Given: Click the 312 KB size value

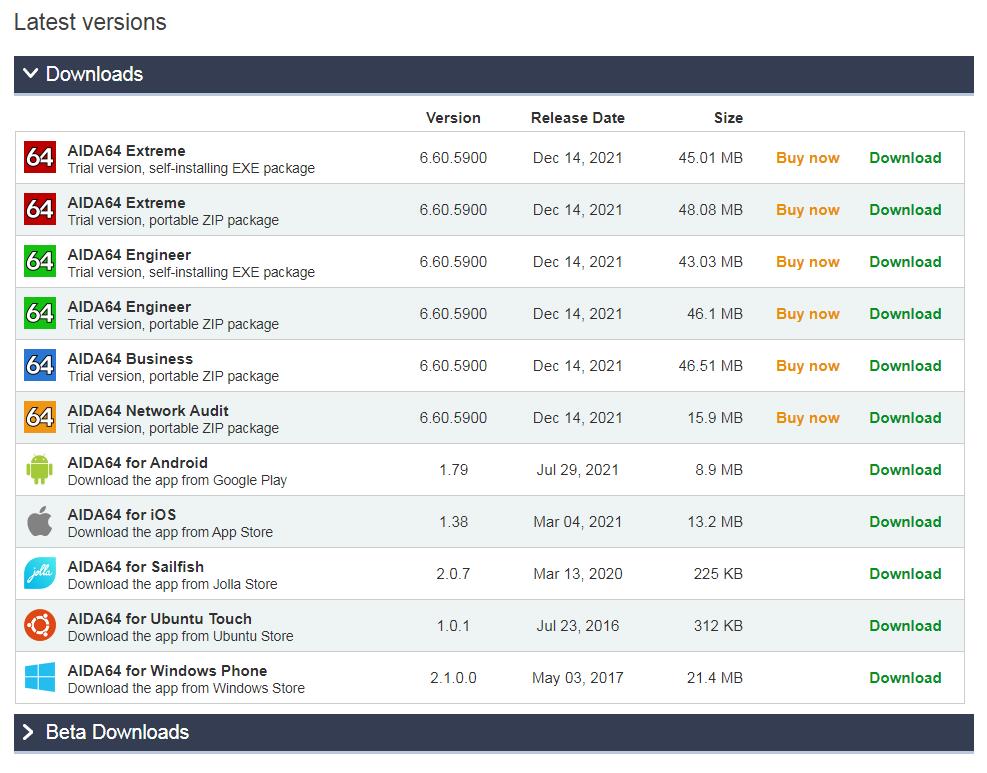Looking at the screenshot, I should (718, 626).
